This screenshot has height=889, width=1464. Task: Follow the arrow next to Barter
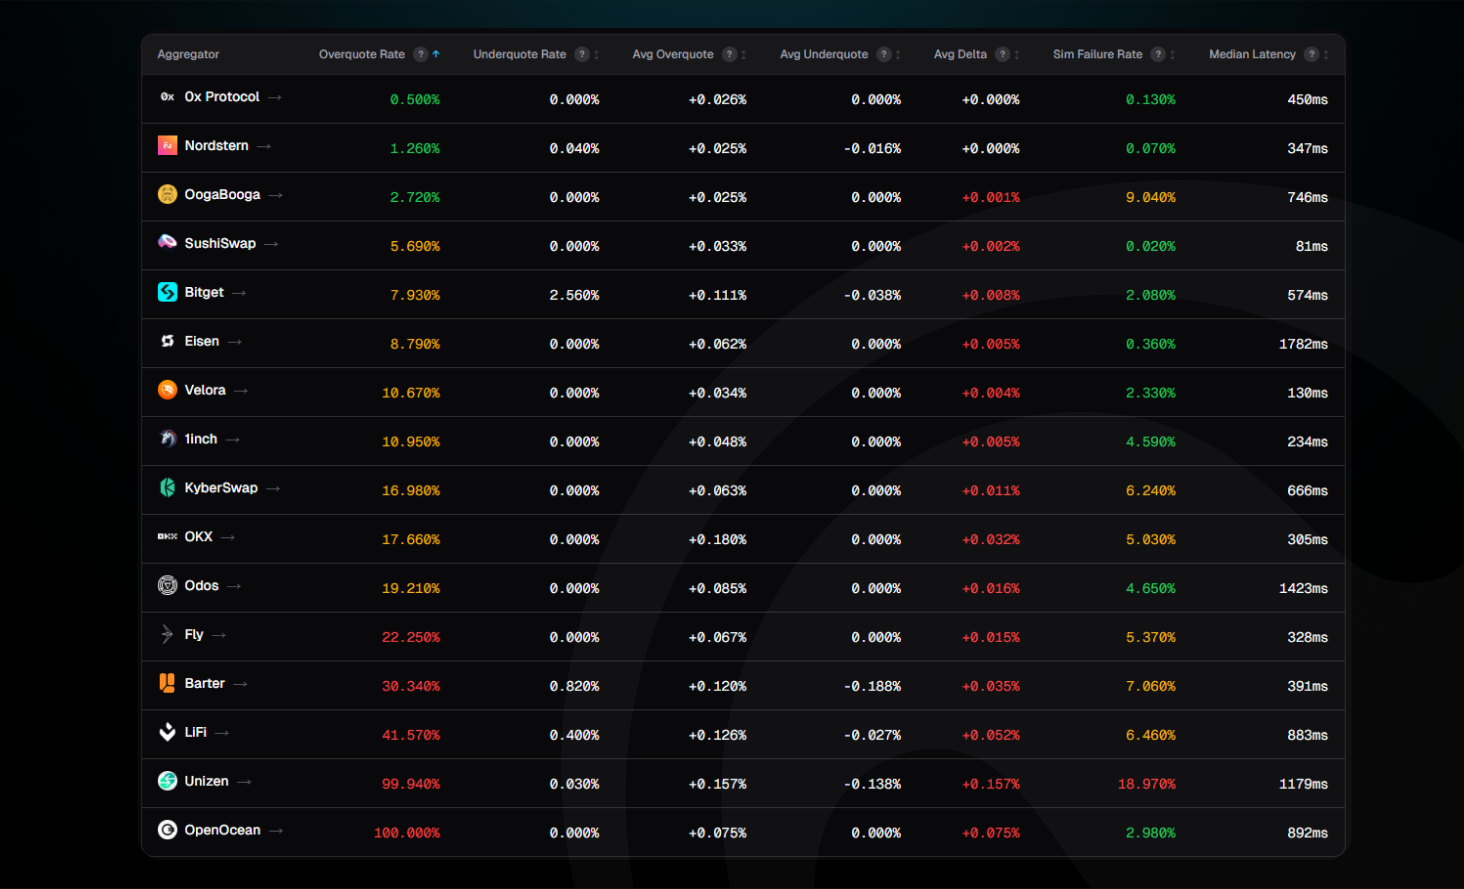tap(240, 684)
